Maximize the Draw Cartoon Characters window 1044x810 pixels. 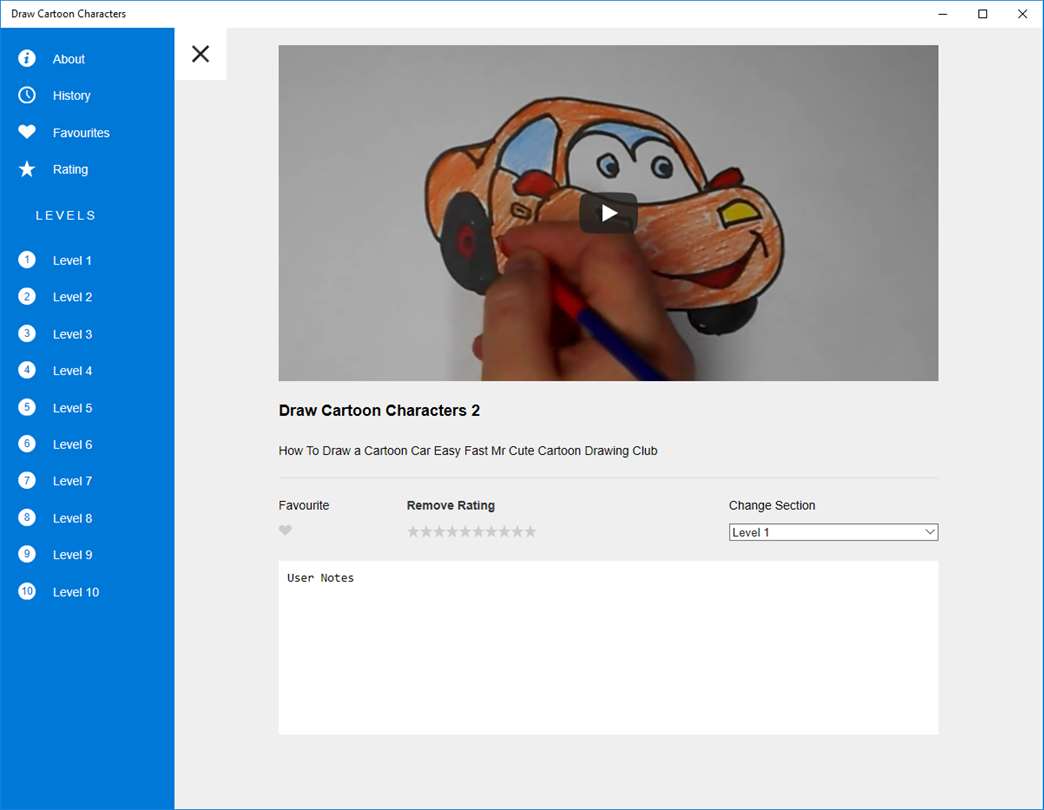click(x=982, y=14)
